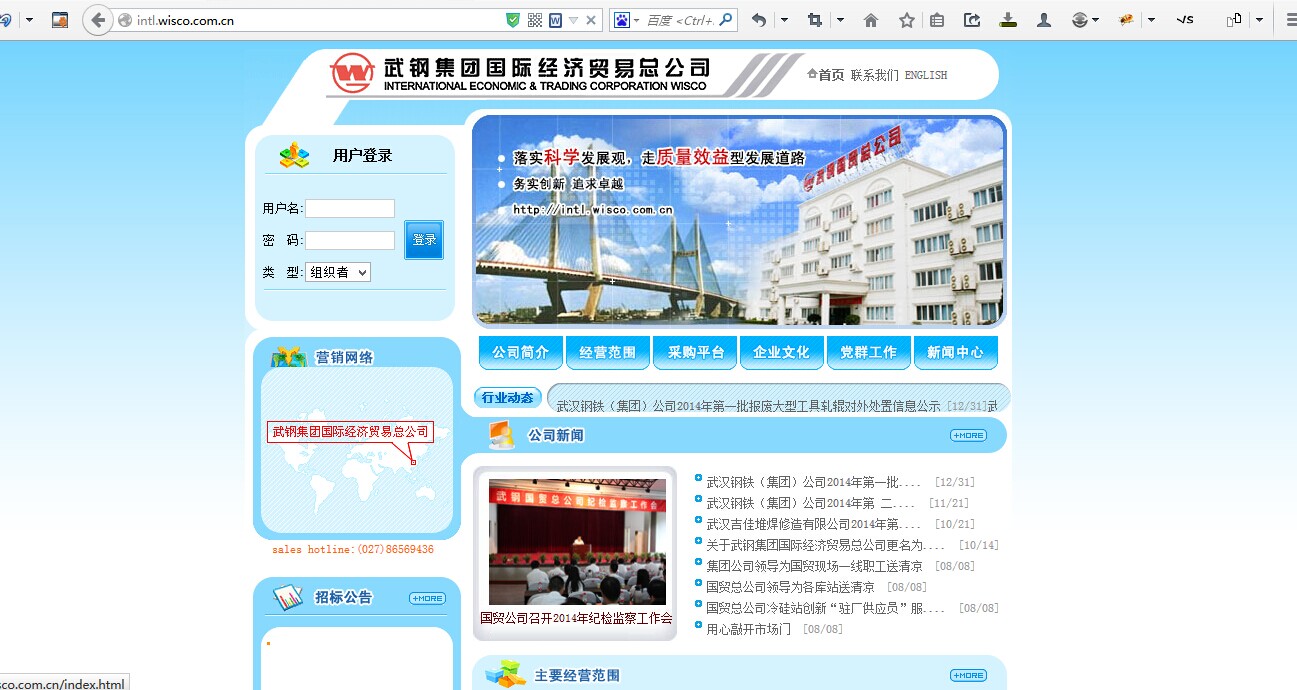
Task: Click +MORE beside 主要经营范围
Action: pyautogui.click(x=968, y=675)
